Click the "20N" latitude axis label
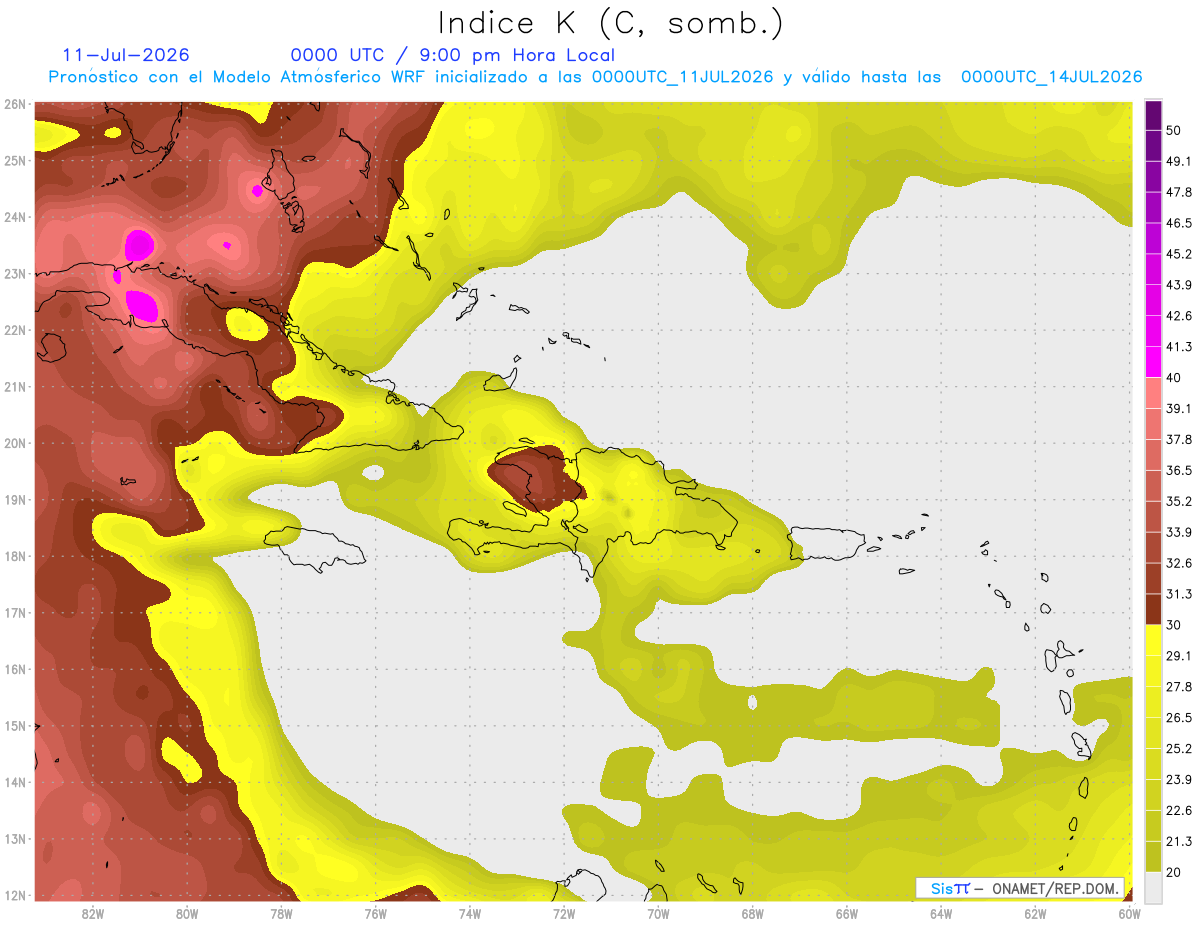The image size is (1200, 927). tap(15, 443)
